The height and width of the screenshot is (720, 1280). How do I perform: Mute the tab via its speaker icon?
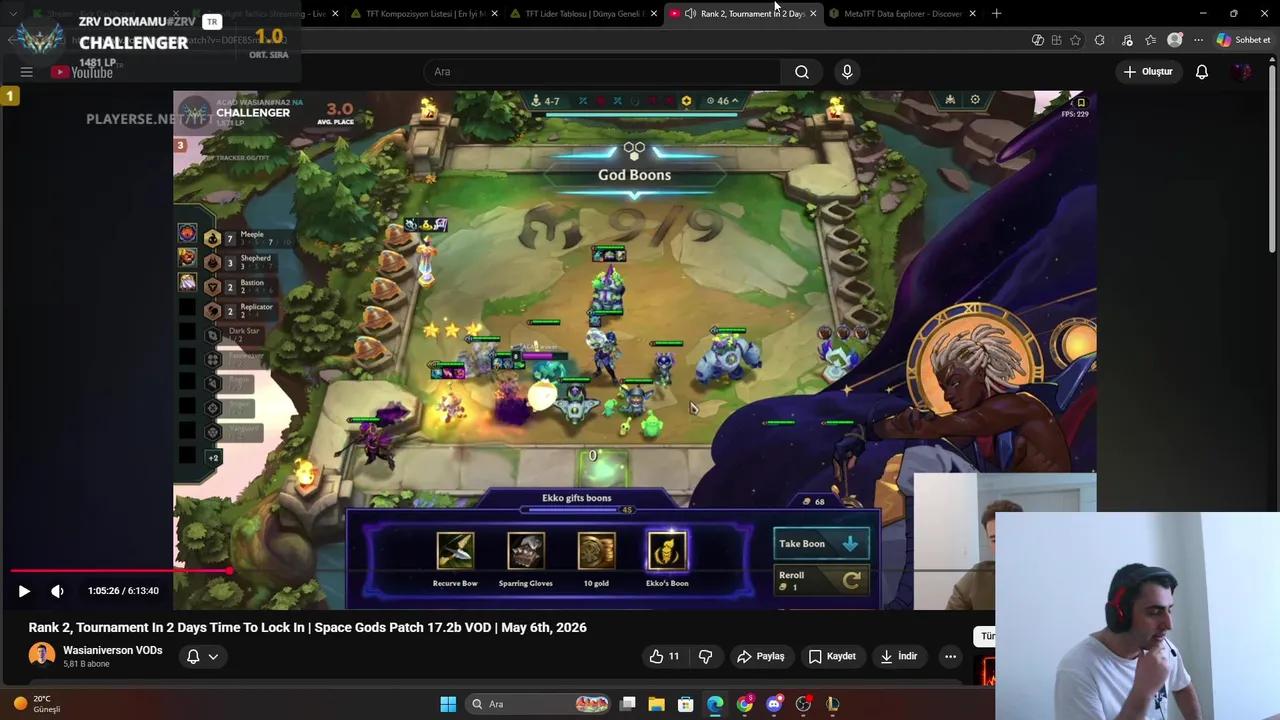point(690,14)
